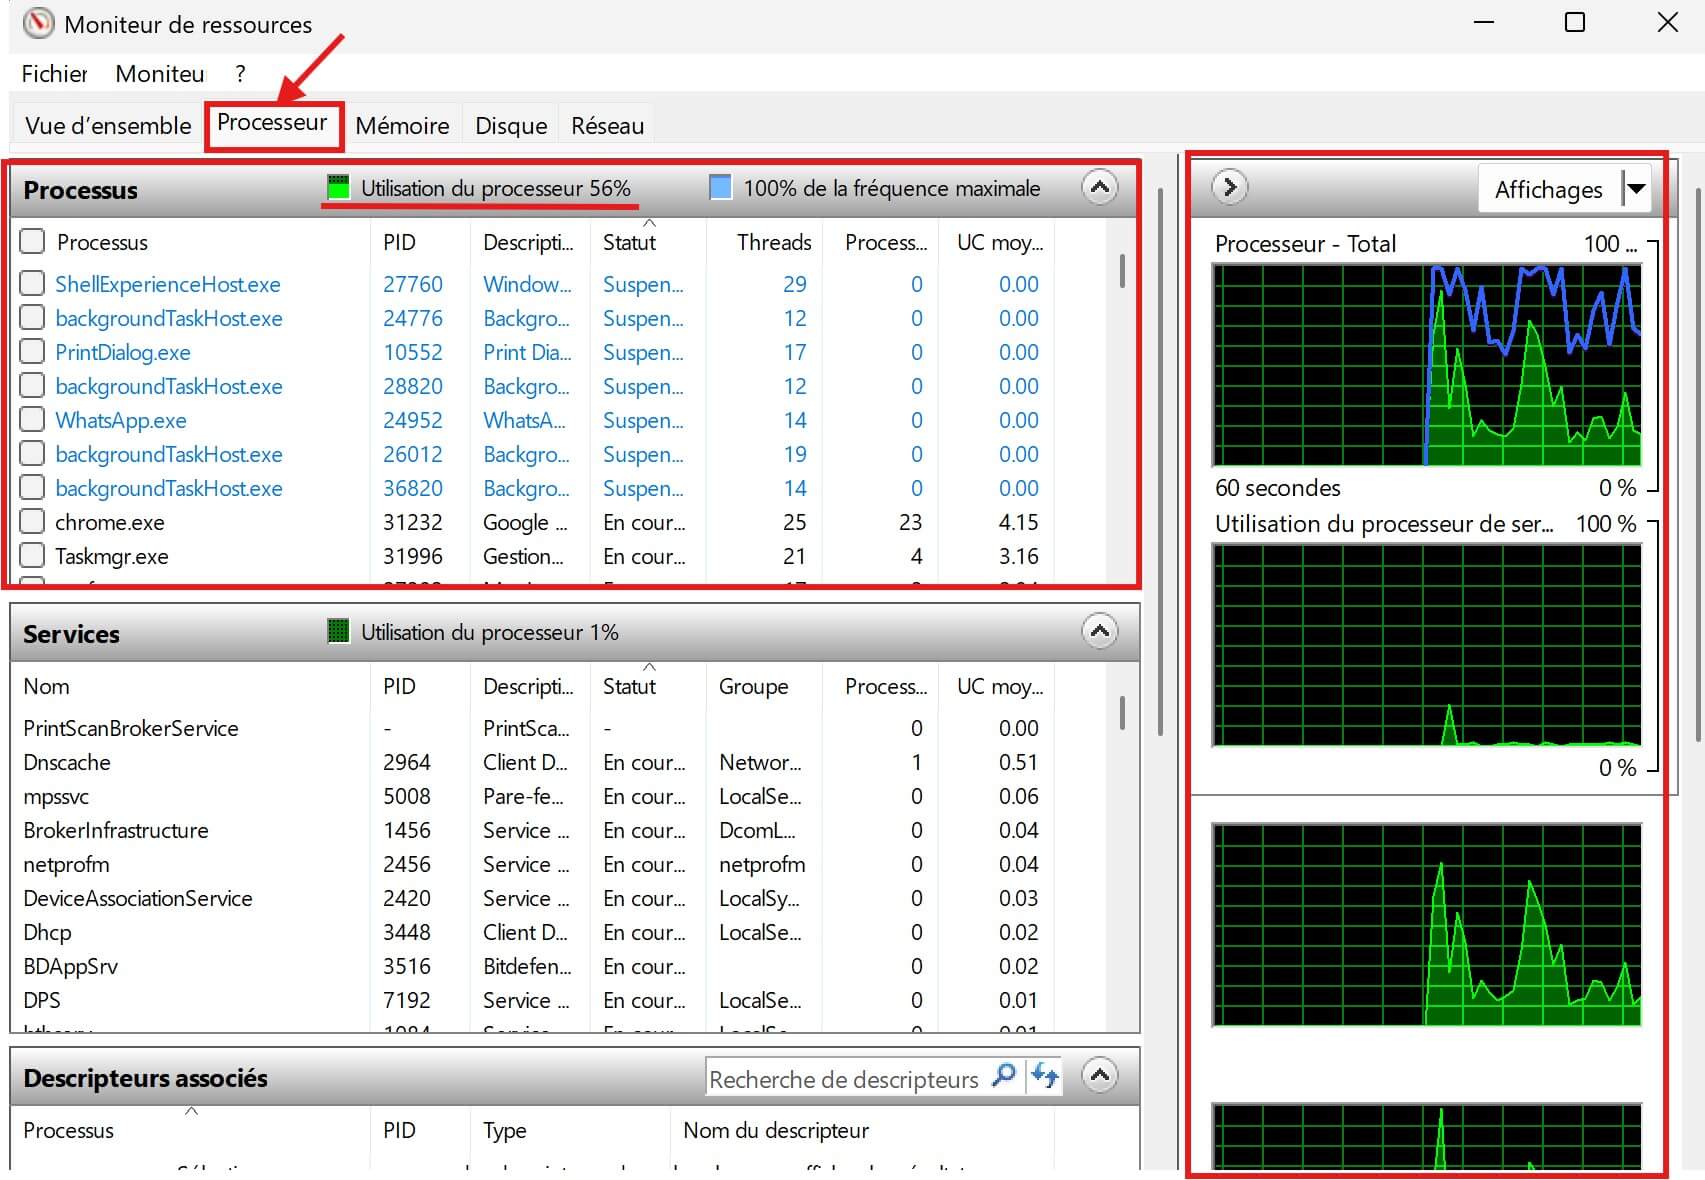This screenshot has height=1180, width=1705.
Task: Open the Moniteur menu
Action: coord(160,73)
